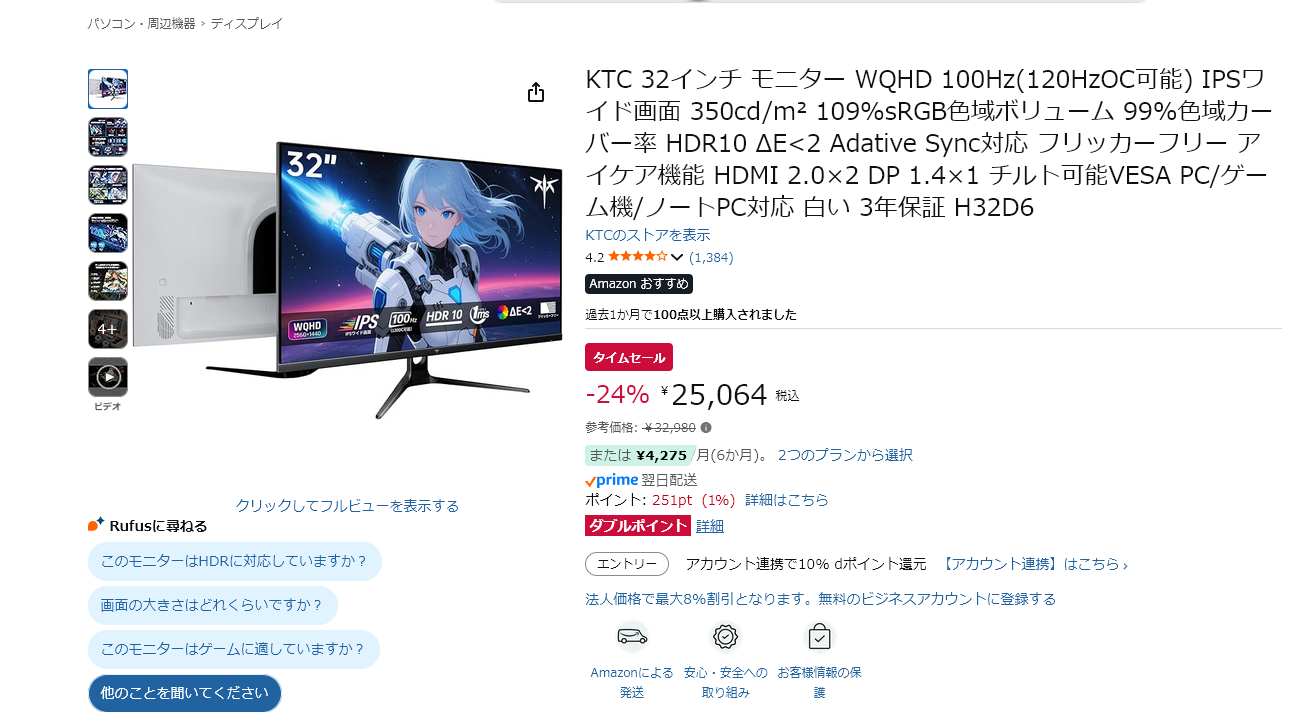Screen dimensions: 1297x712
Task: Click the security badge icon
Action: 725,636
